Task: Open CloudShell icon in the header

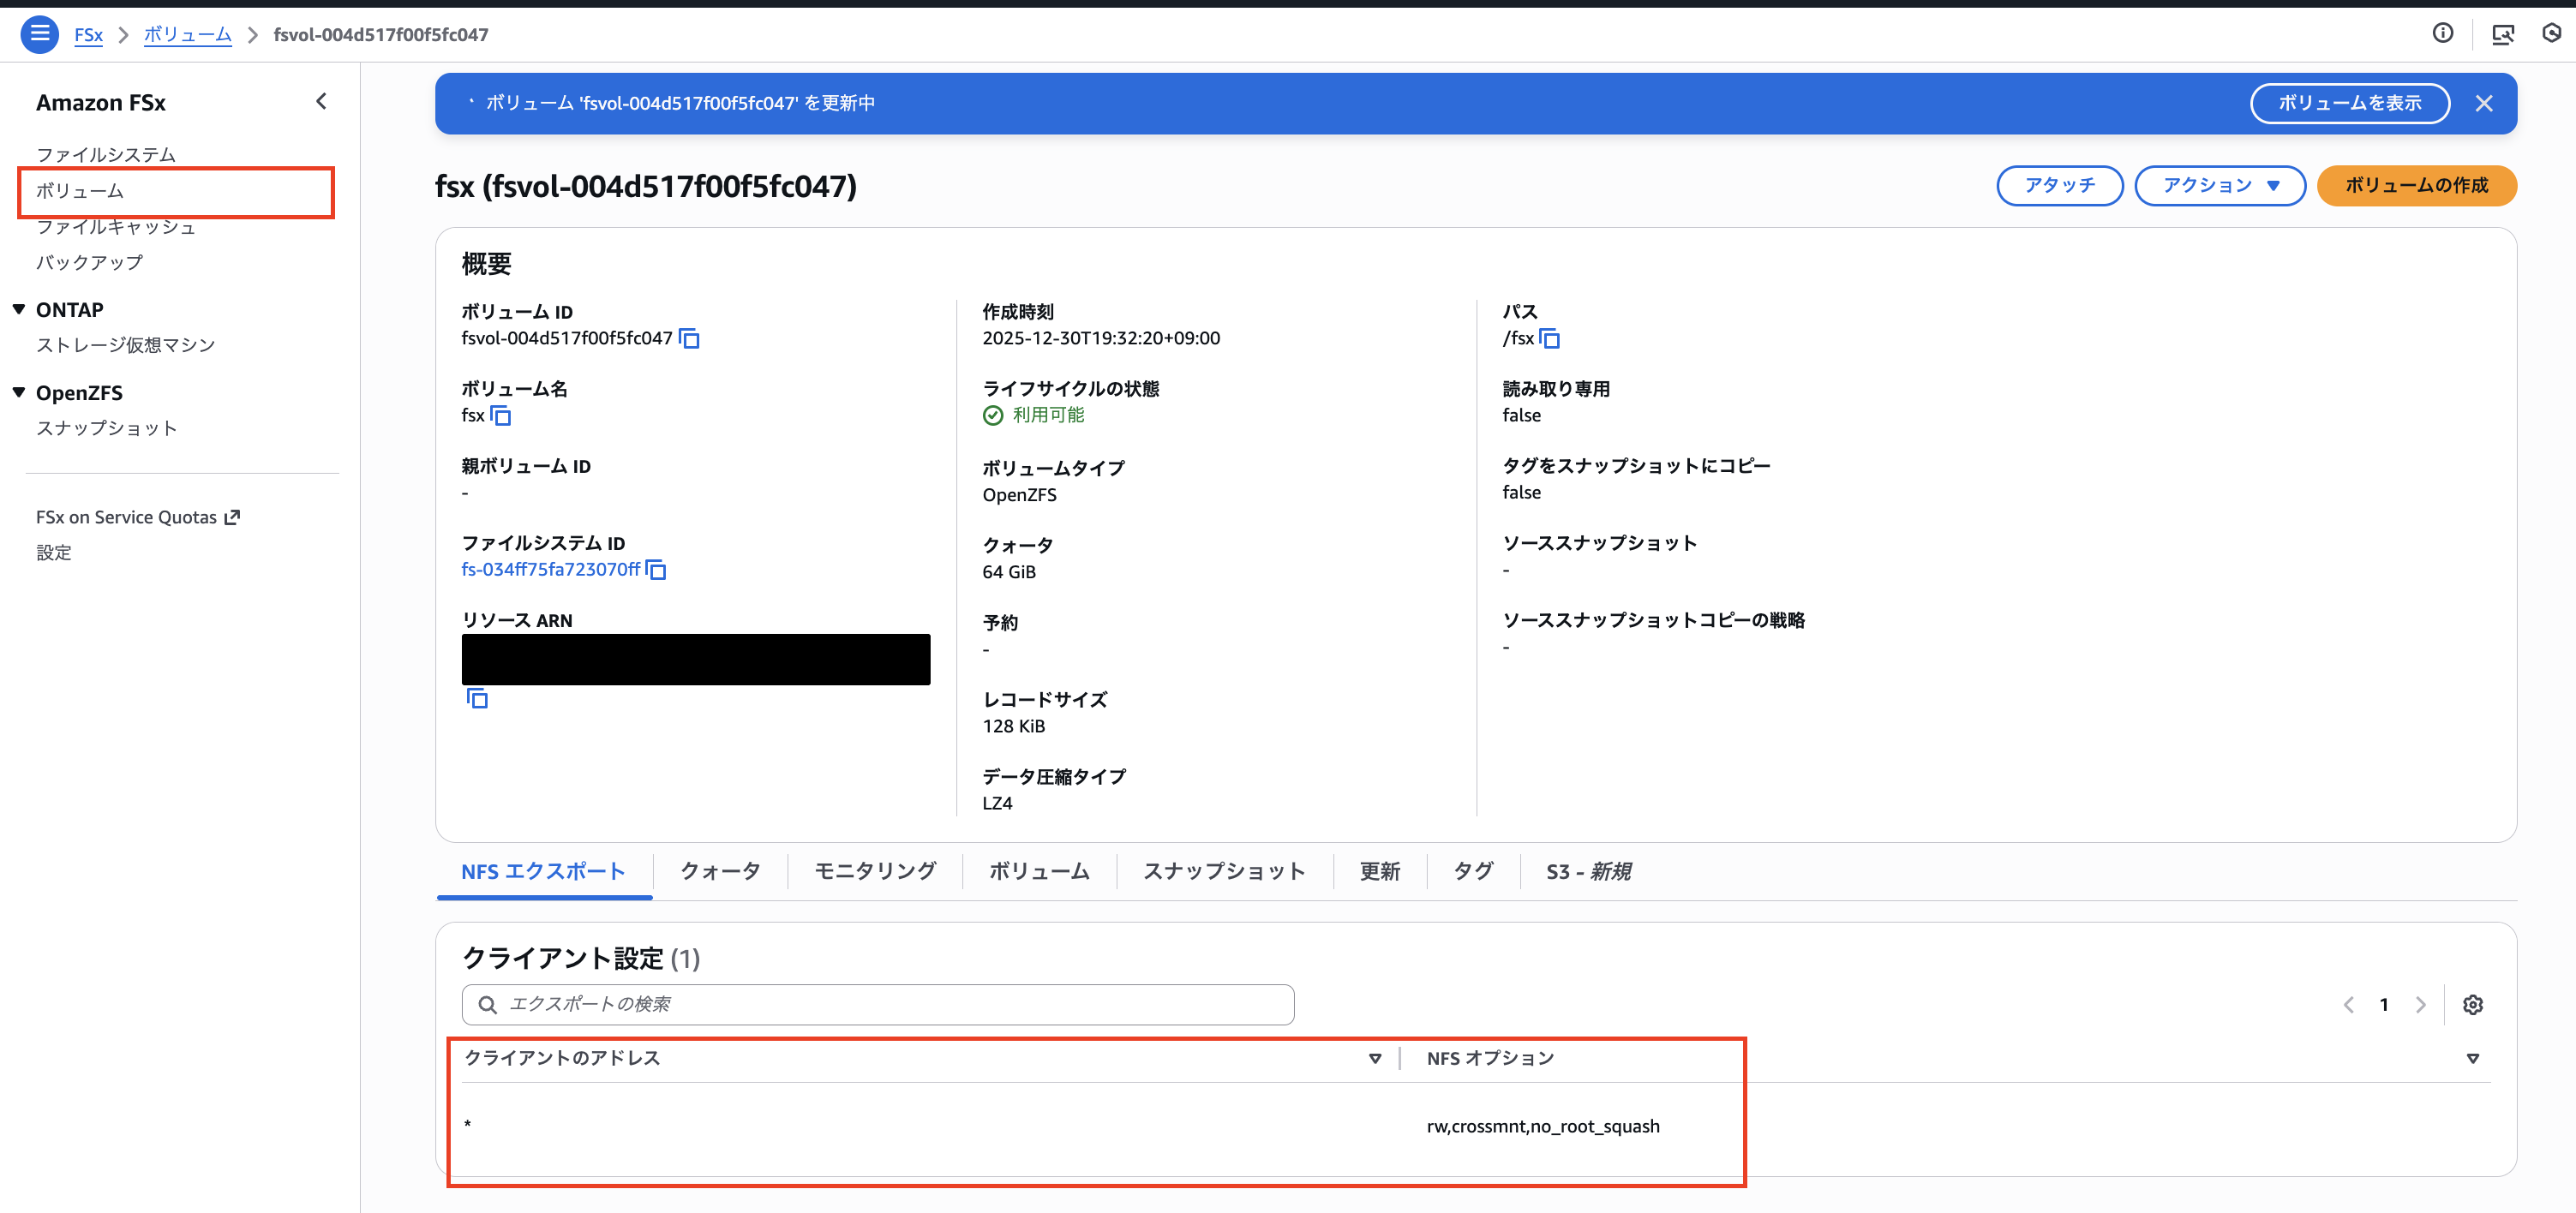Action: click(2504, 33)
